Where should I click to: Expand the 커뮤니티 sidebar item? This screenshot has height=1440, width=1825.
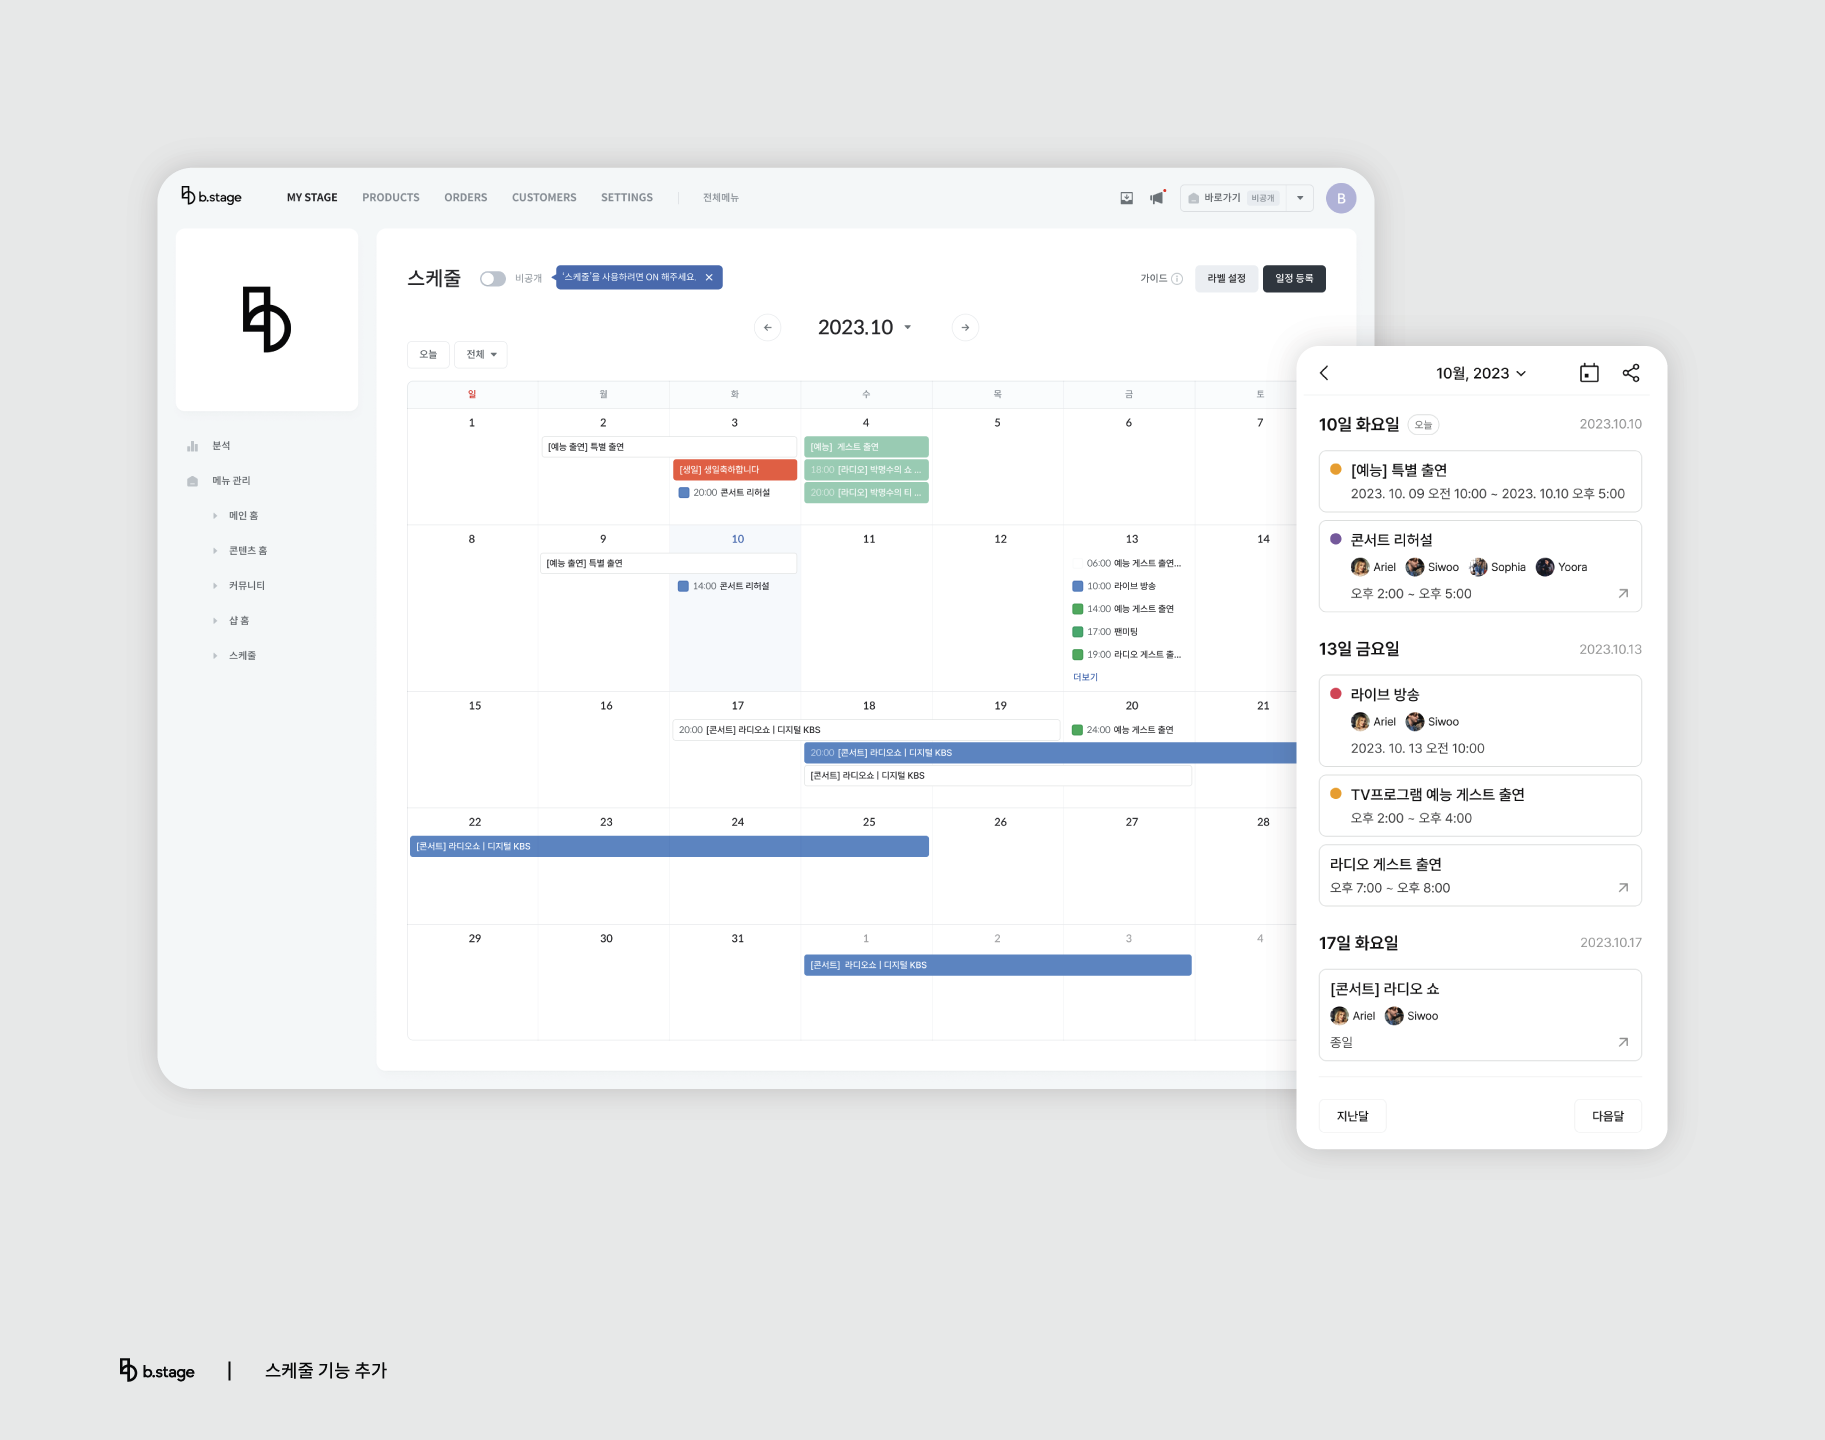(x=215, y=586)
